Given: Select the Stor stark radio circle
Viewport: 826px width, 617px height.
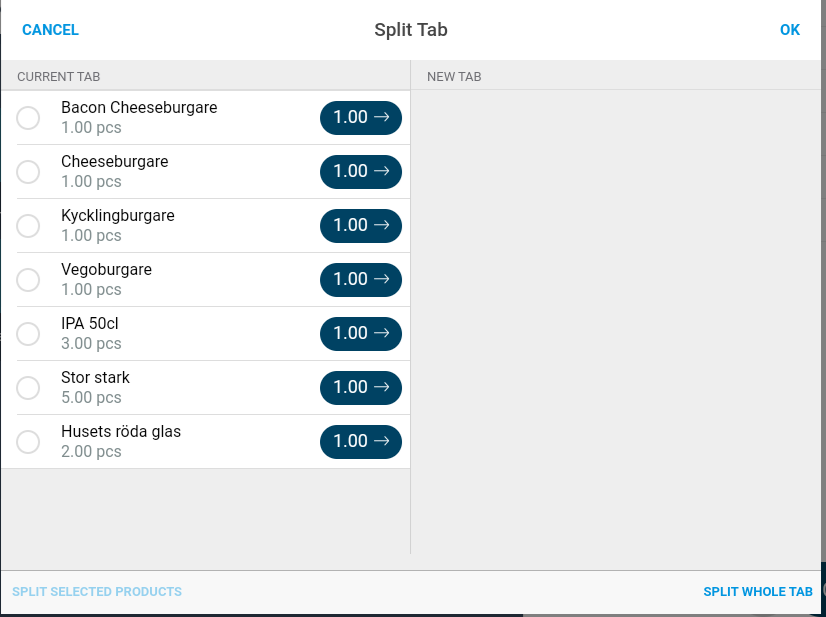Looking at the screenshot, I should (x=28, y=388).
